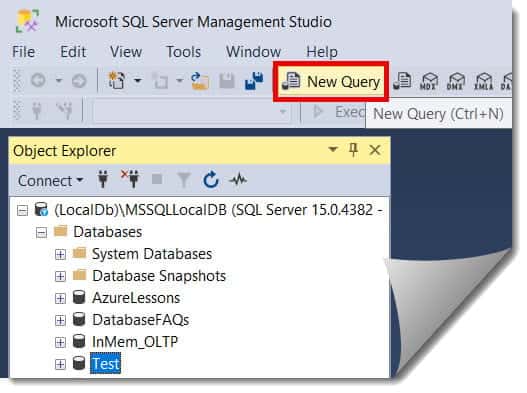Click the Open File icon
This screenshot has height=393, width=527.
coord(200,81)
